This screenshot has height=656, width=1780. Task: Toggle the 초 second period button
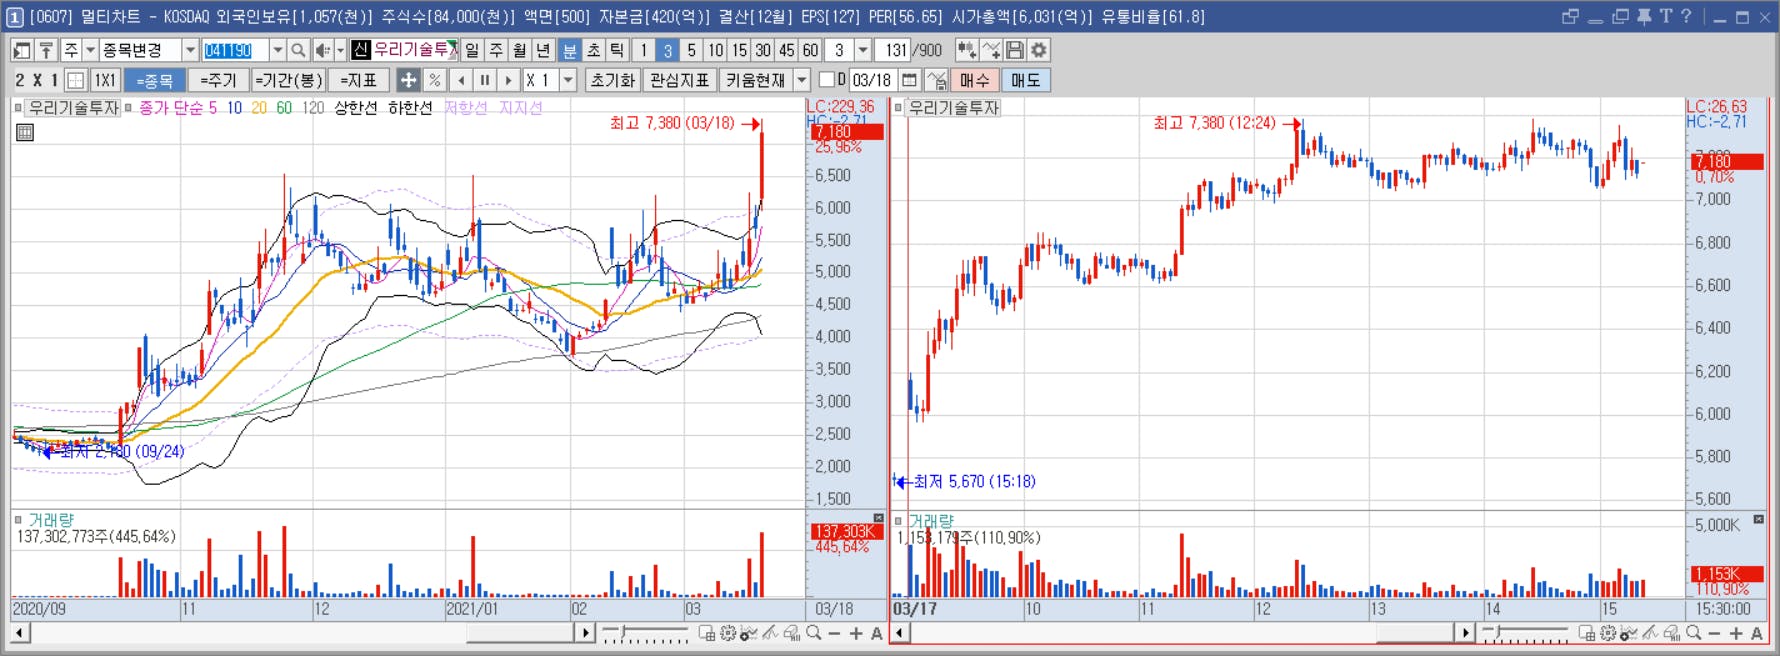[594, 50]
